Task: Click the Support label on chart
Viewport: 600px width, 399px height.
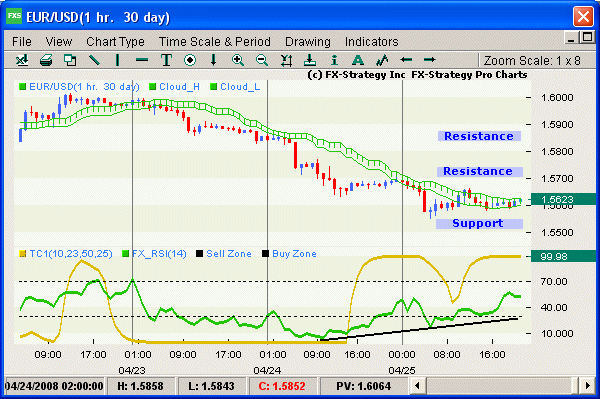Action: 479,223
